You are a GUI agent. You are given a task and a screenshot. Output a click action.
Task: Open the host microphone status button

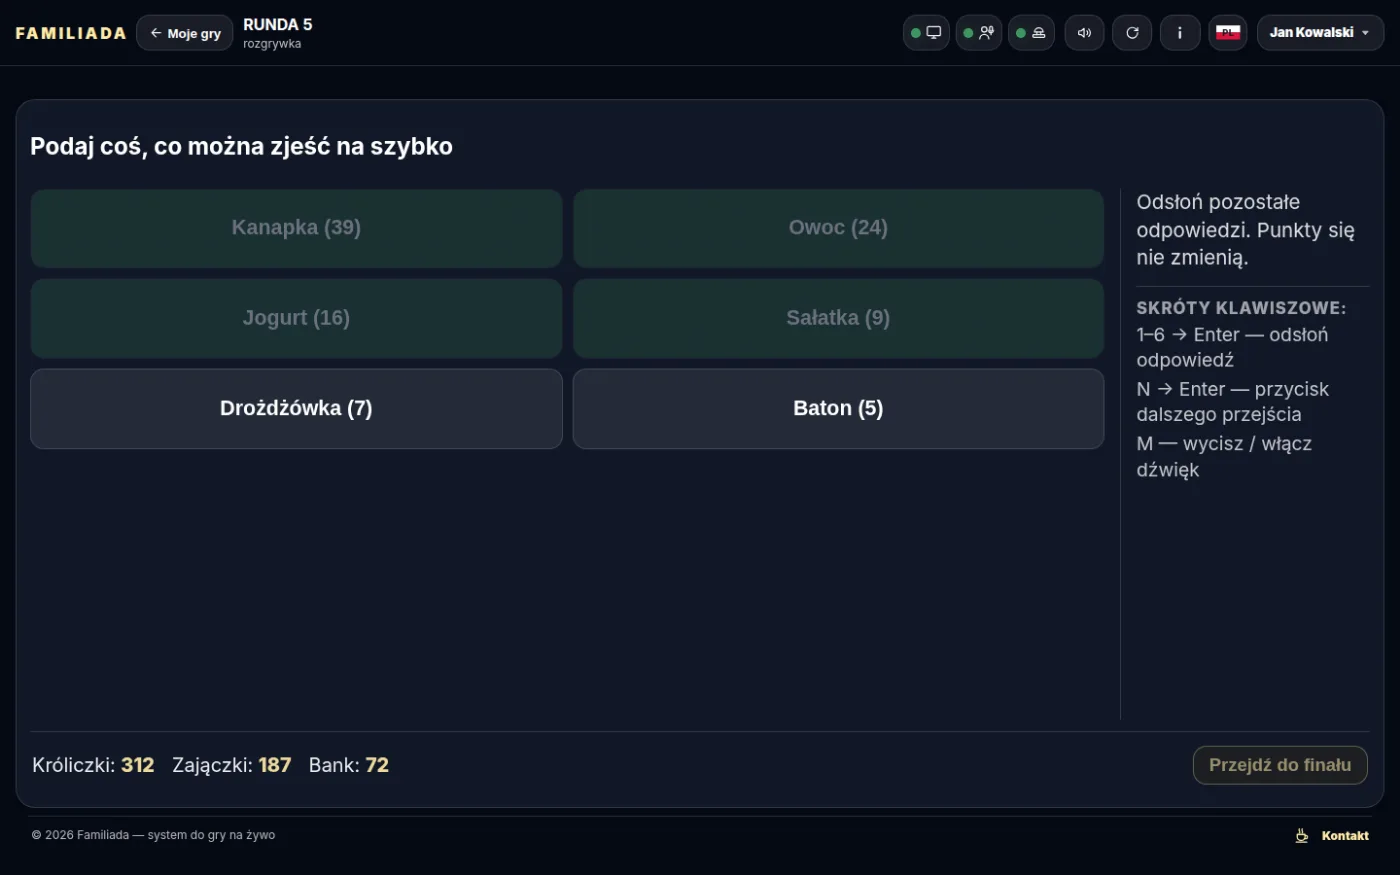click(979, 33)
